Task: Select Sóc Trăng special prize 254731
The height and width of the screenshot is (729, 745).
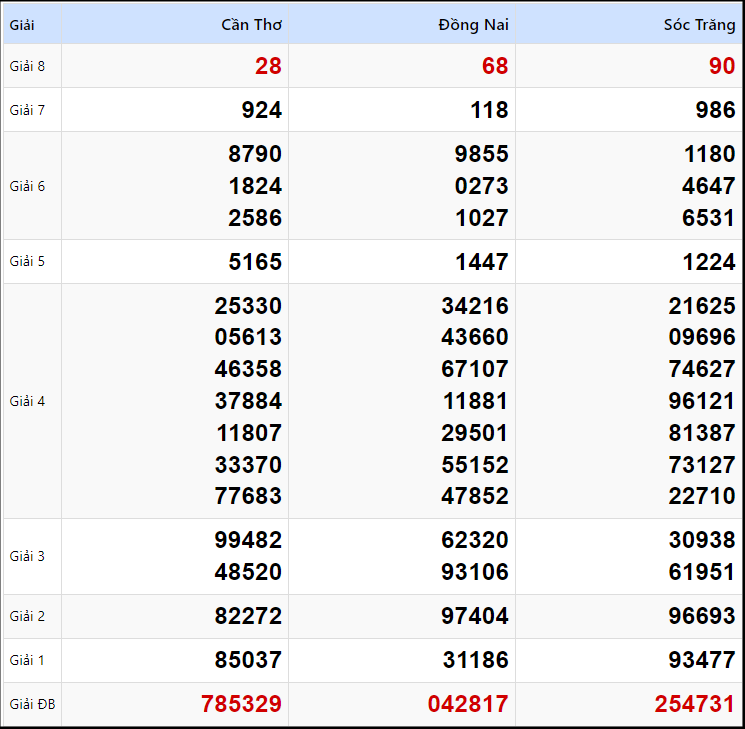Action: (x=695, y=704)
